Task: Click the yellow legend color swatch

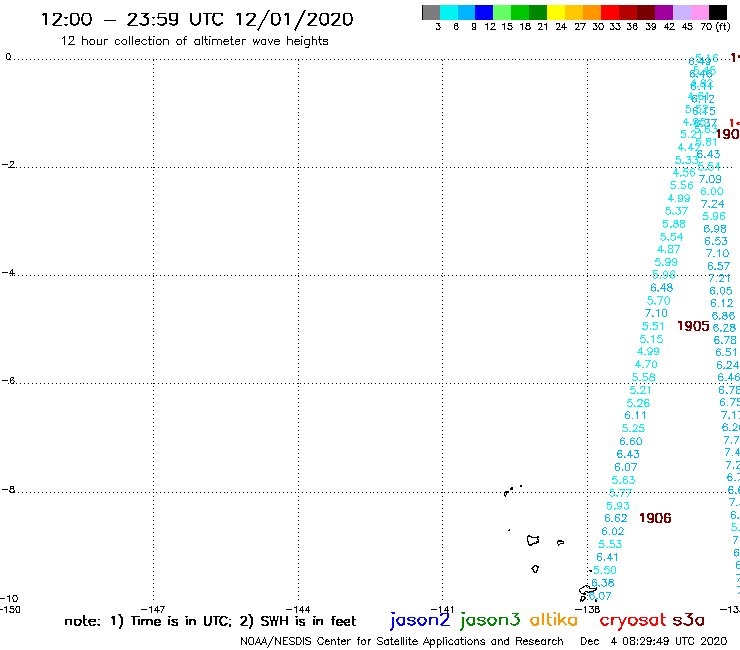Action: [556, 12]
